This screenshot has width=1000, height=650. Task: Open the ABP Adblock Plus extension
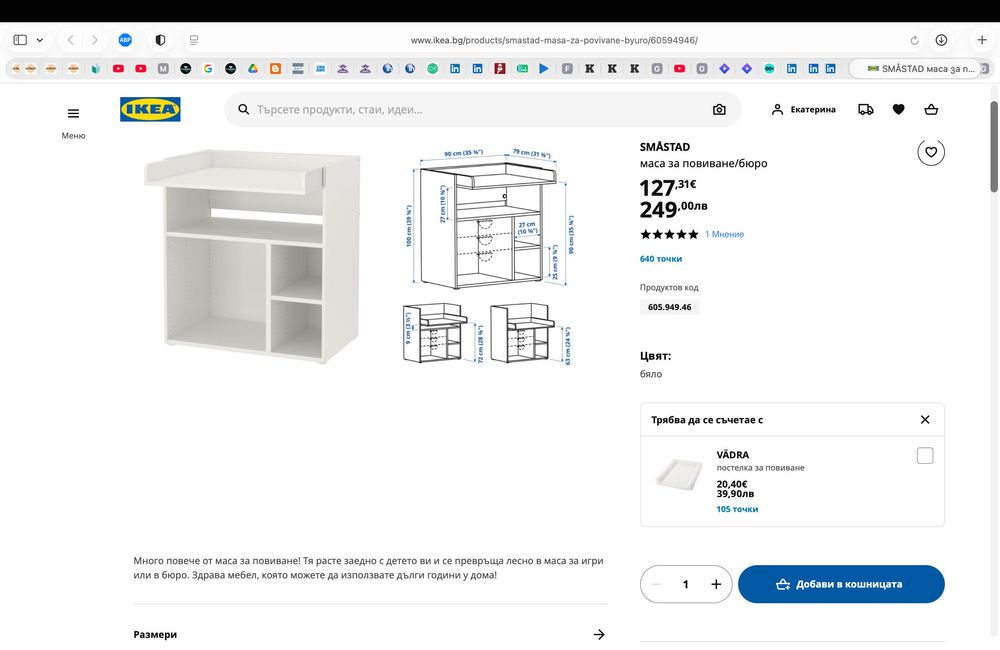125,40
